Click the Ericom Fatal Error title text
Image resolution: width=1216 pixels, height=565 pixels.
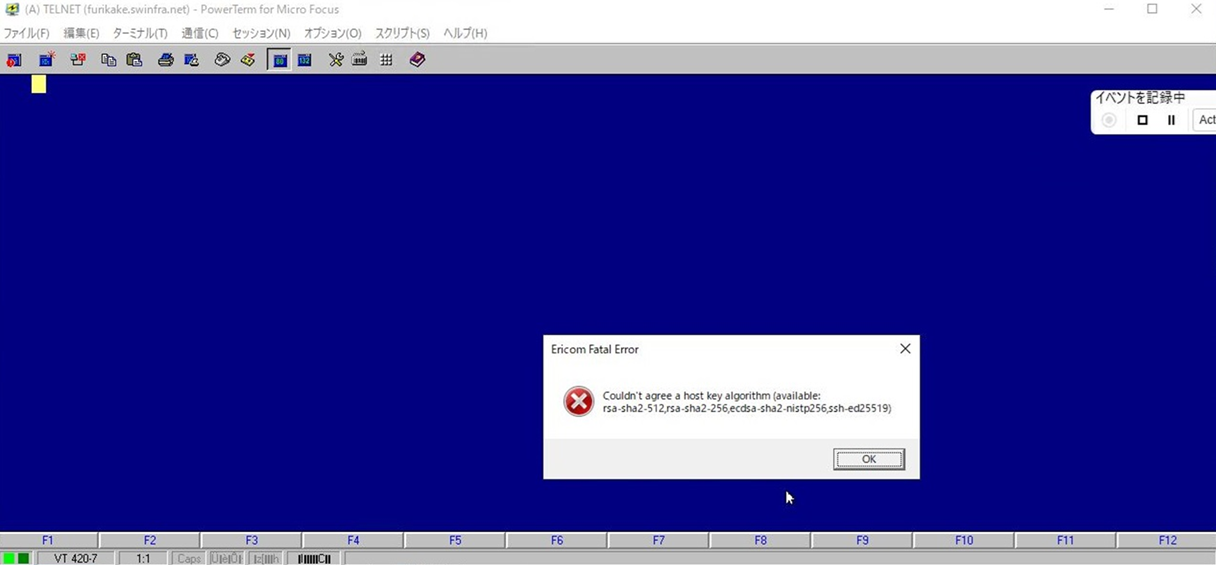595,349
